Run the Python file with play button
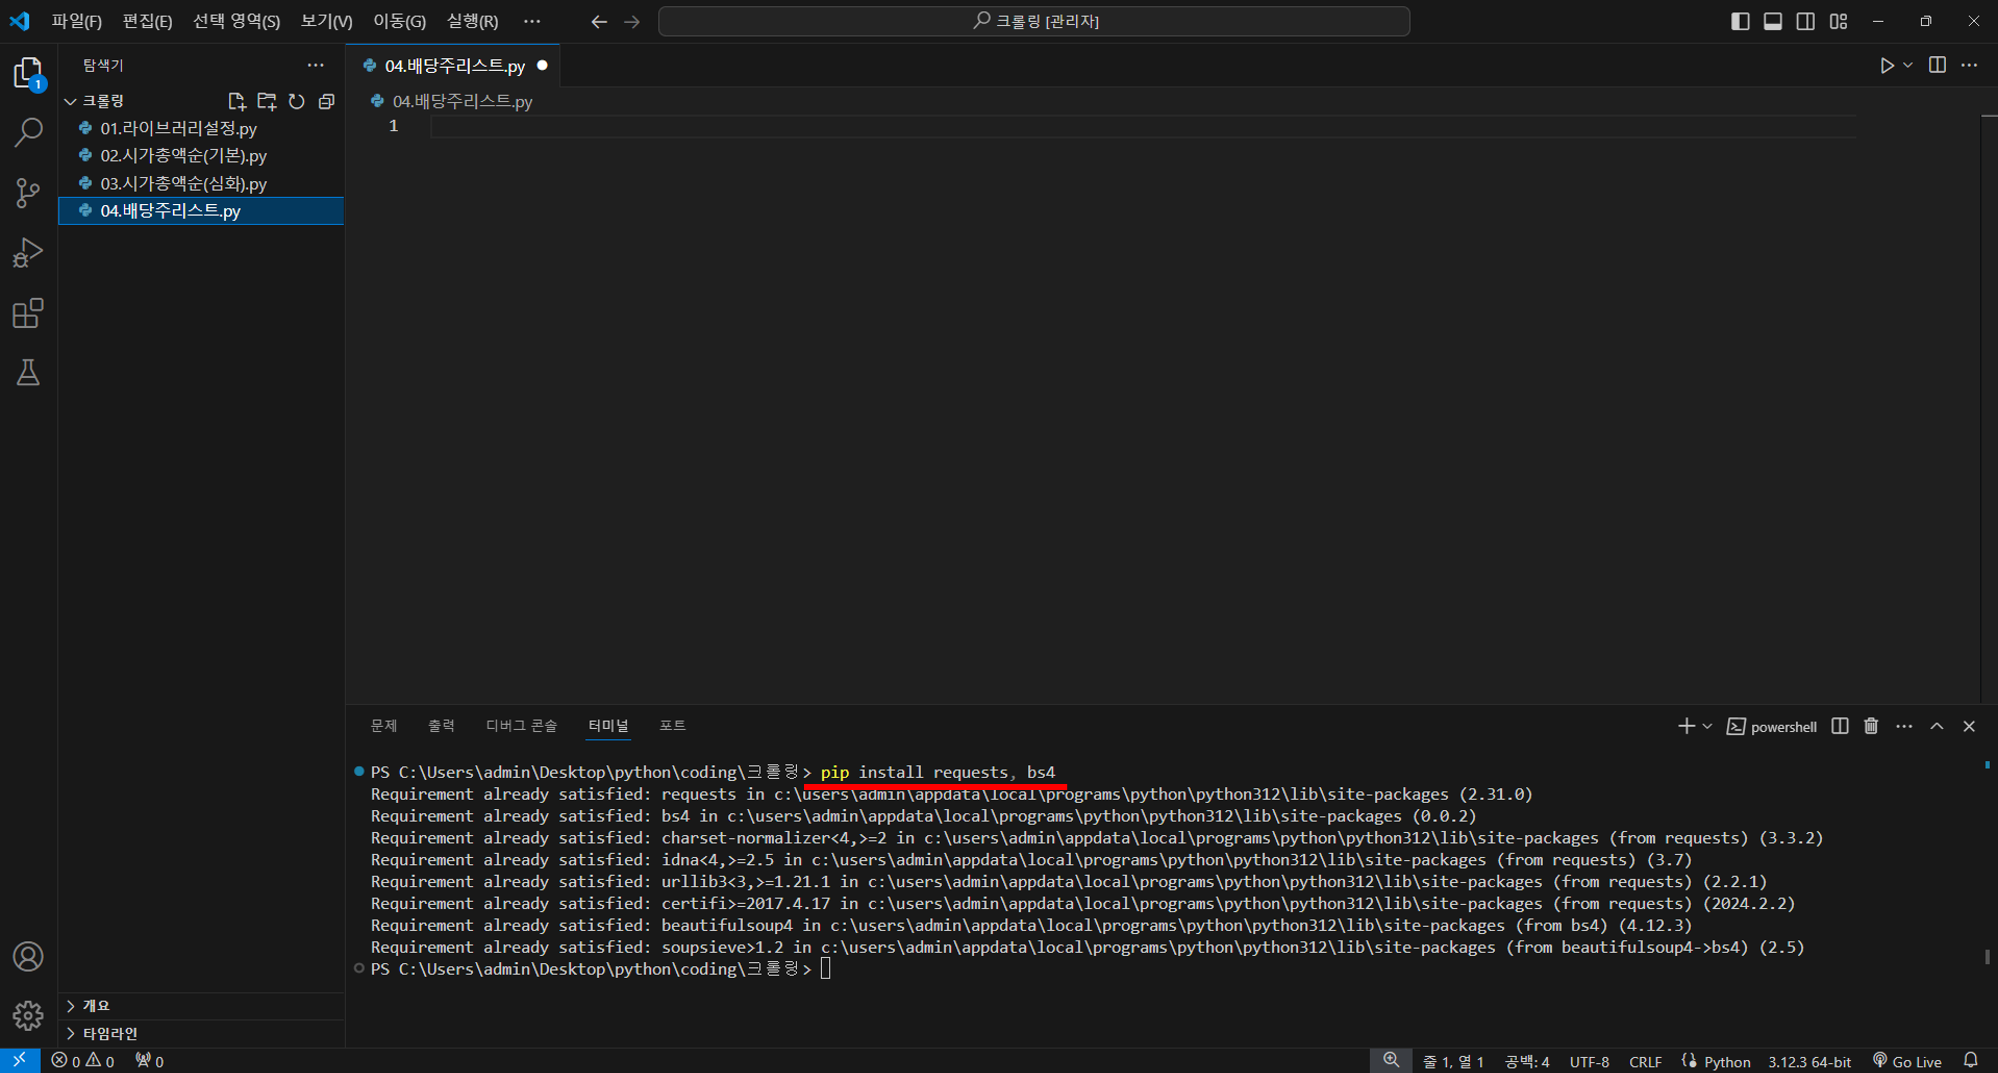This screenshot has height=1073, width=1998. 1886,66
